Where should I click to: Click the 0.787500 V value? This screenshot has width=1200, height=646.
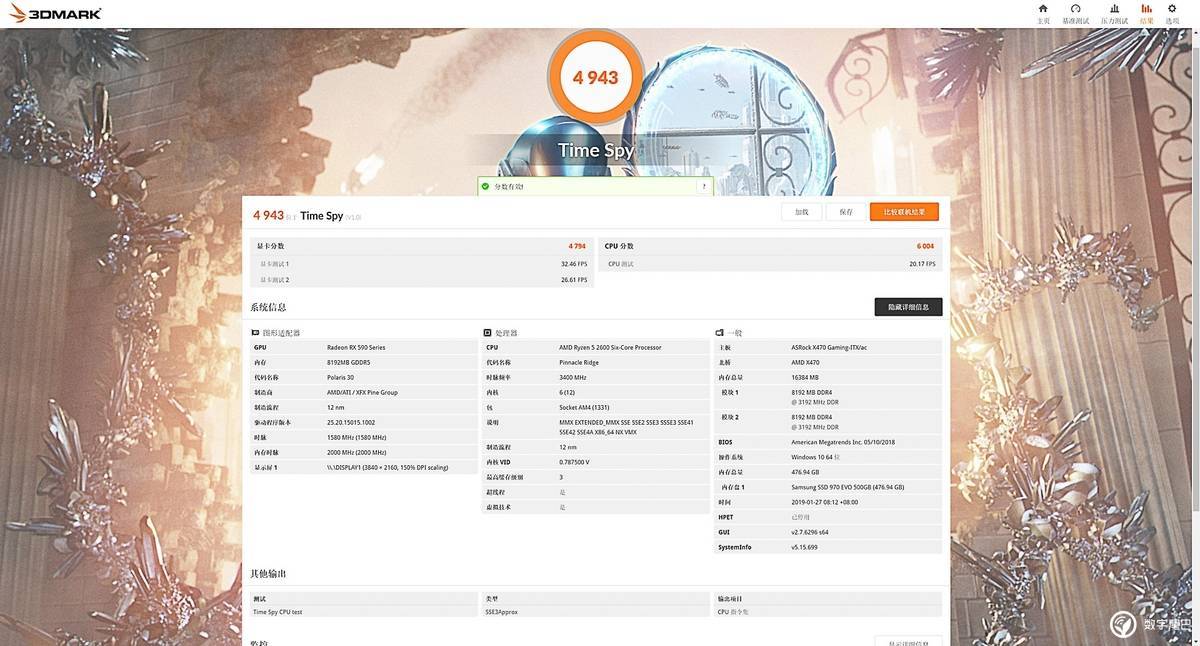click(x=576, y=462)
